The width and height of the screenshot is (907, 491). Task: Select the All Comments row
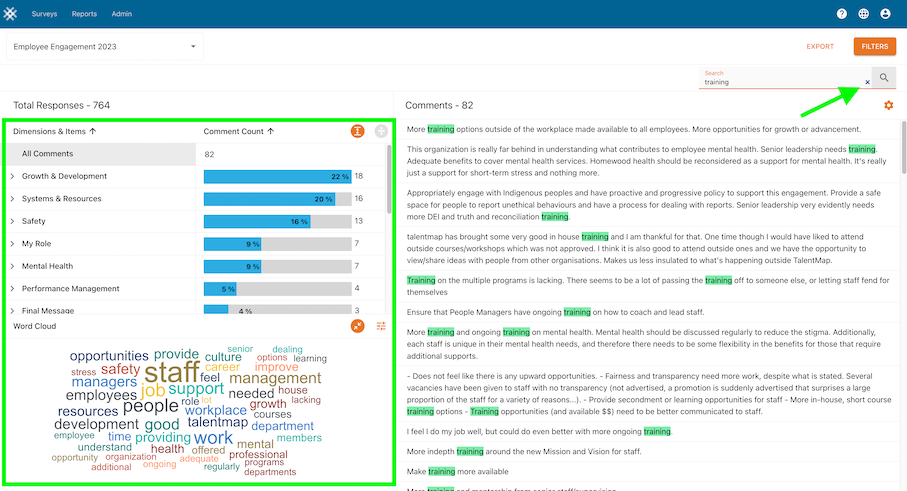tap(196, 154)
